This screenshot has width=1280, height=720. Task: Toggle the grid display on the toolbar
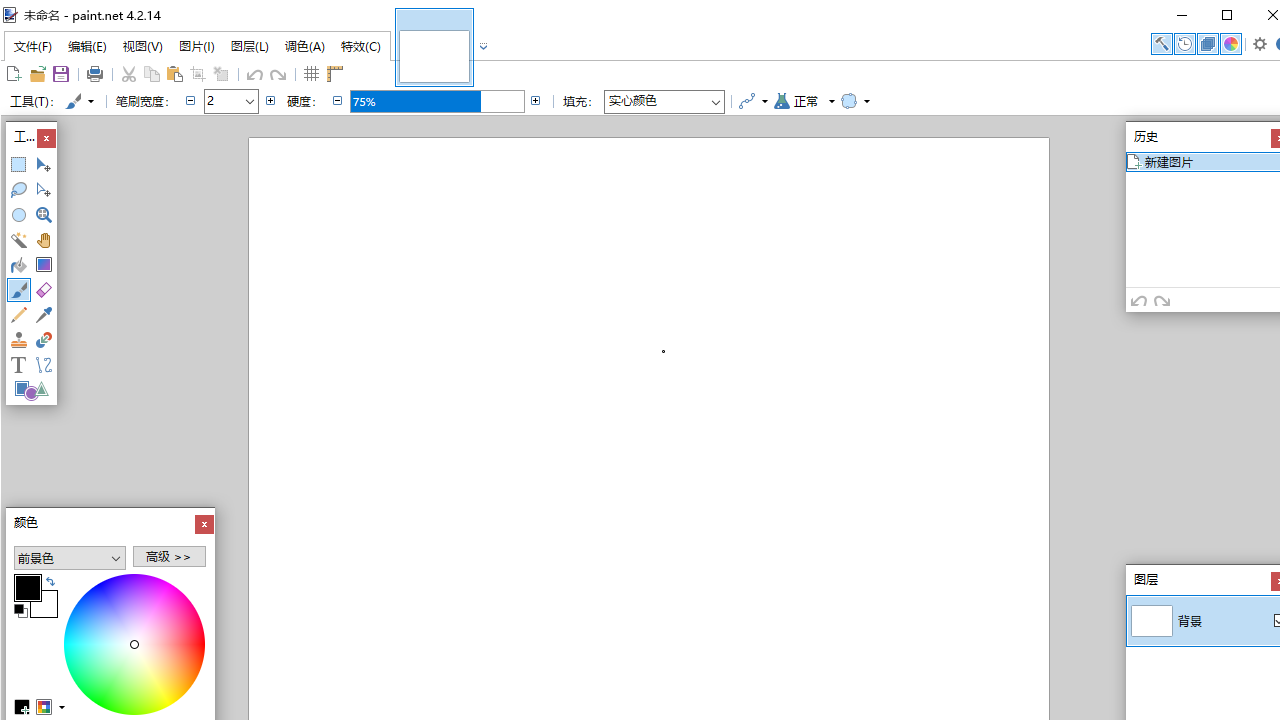pos(311,74)
